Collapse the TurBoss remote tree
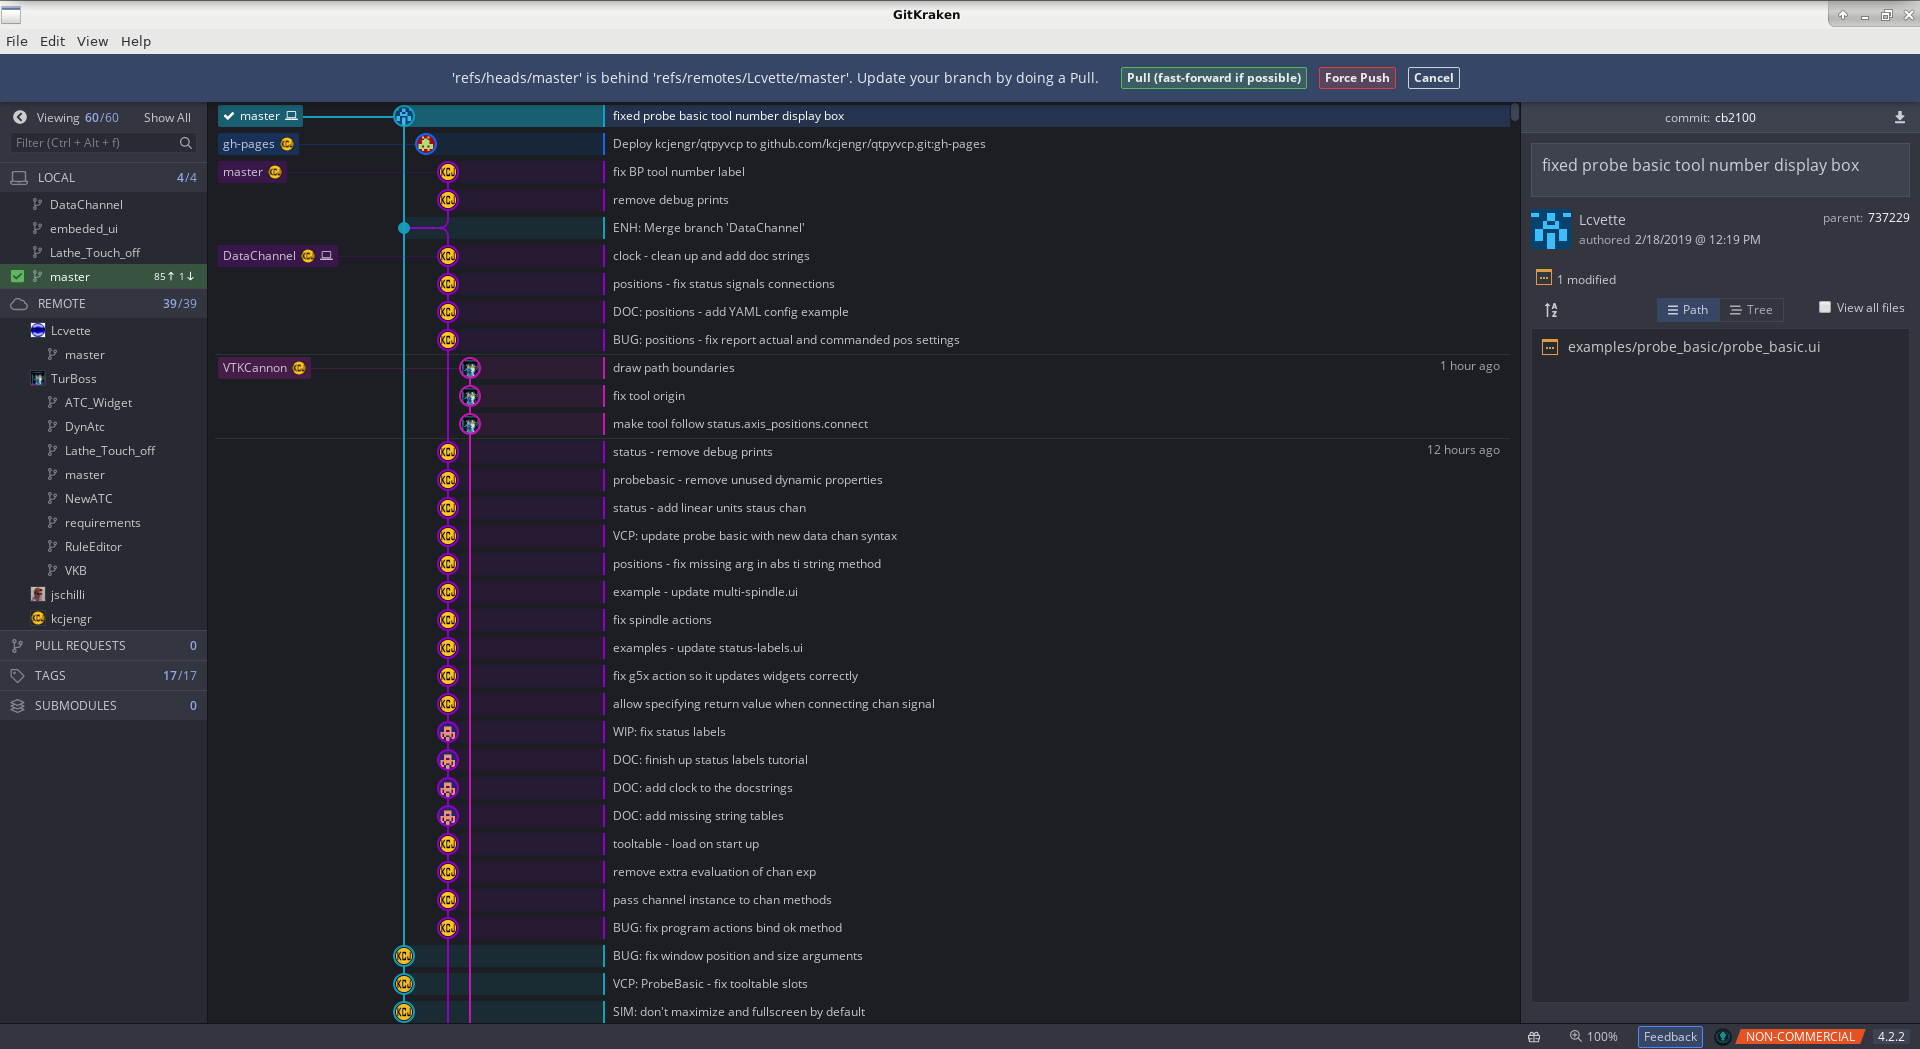The width and height of the screenshot is (1920, 1049). 103,378
